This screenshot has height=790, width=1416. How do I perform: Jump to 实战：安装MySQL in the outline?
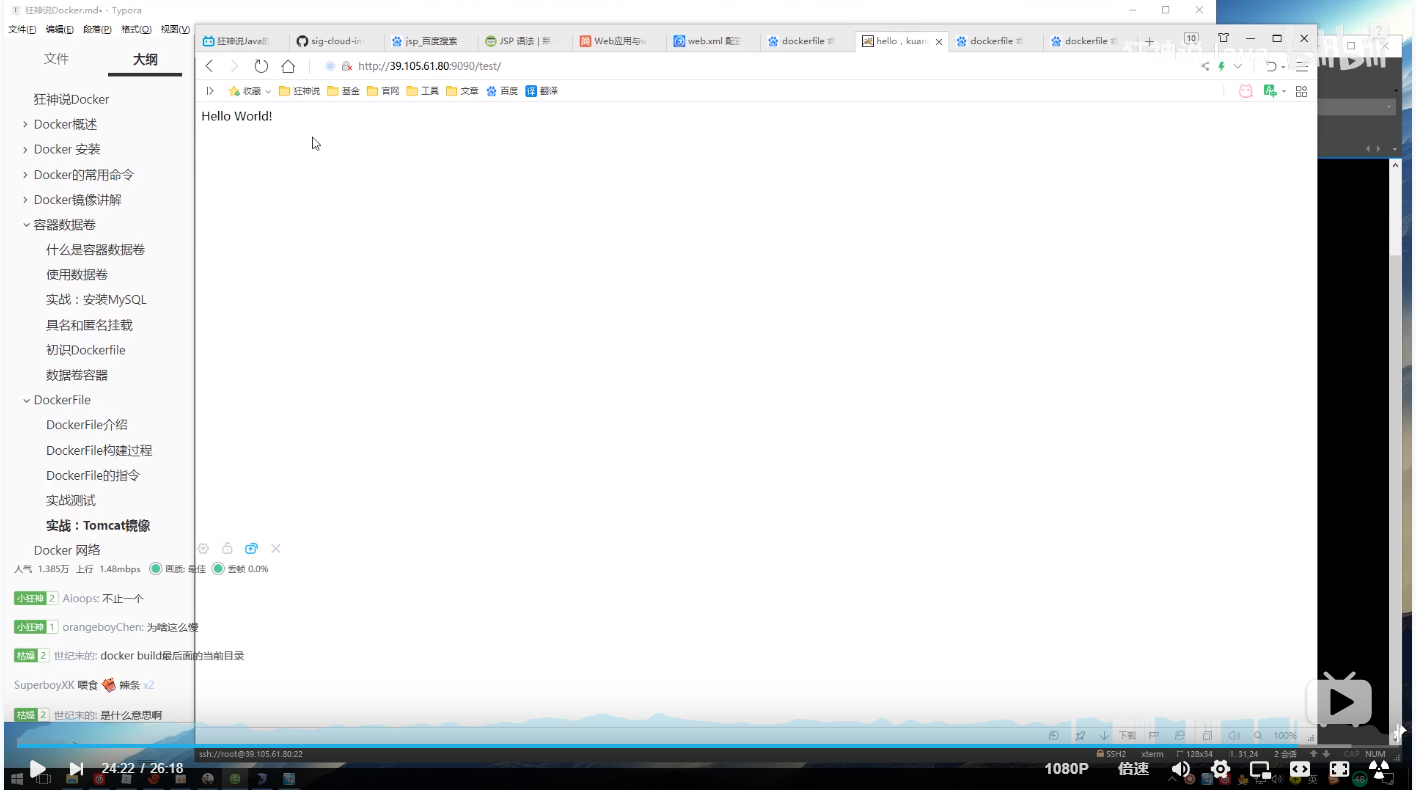[x=96, y=300]
